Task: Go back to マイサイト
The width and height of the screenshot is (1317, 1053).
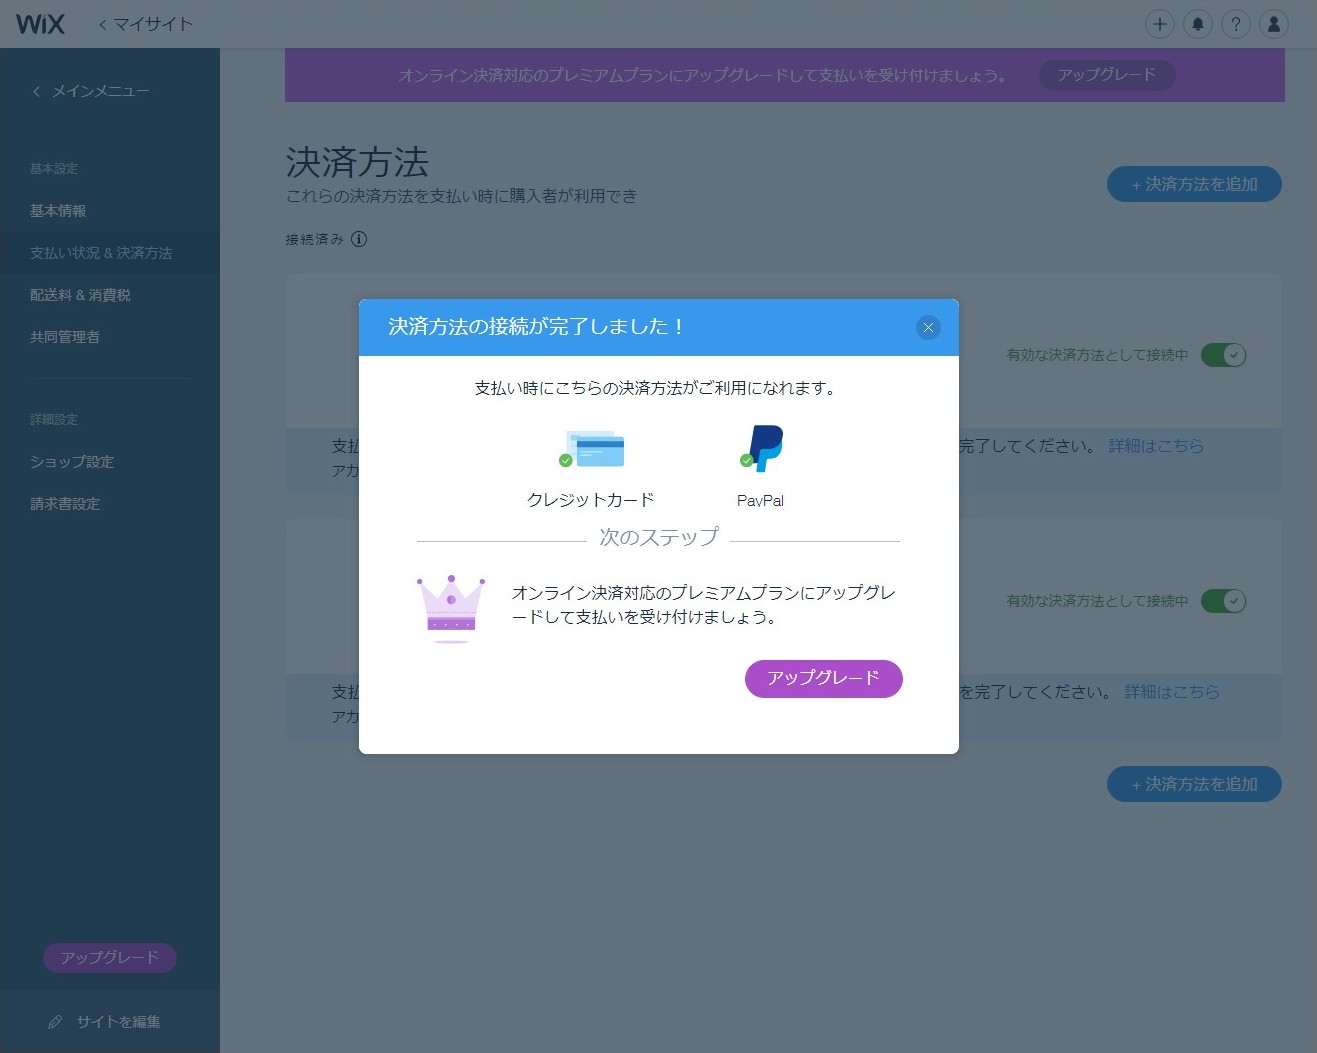Action: pos(146,24)
